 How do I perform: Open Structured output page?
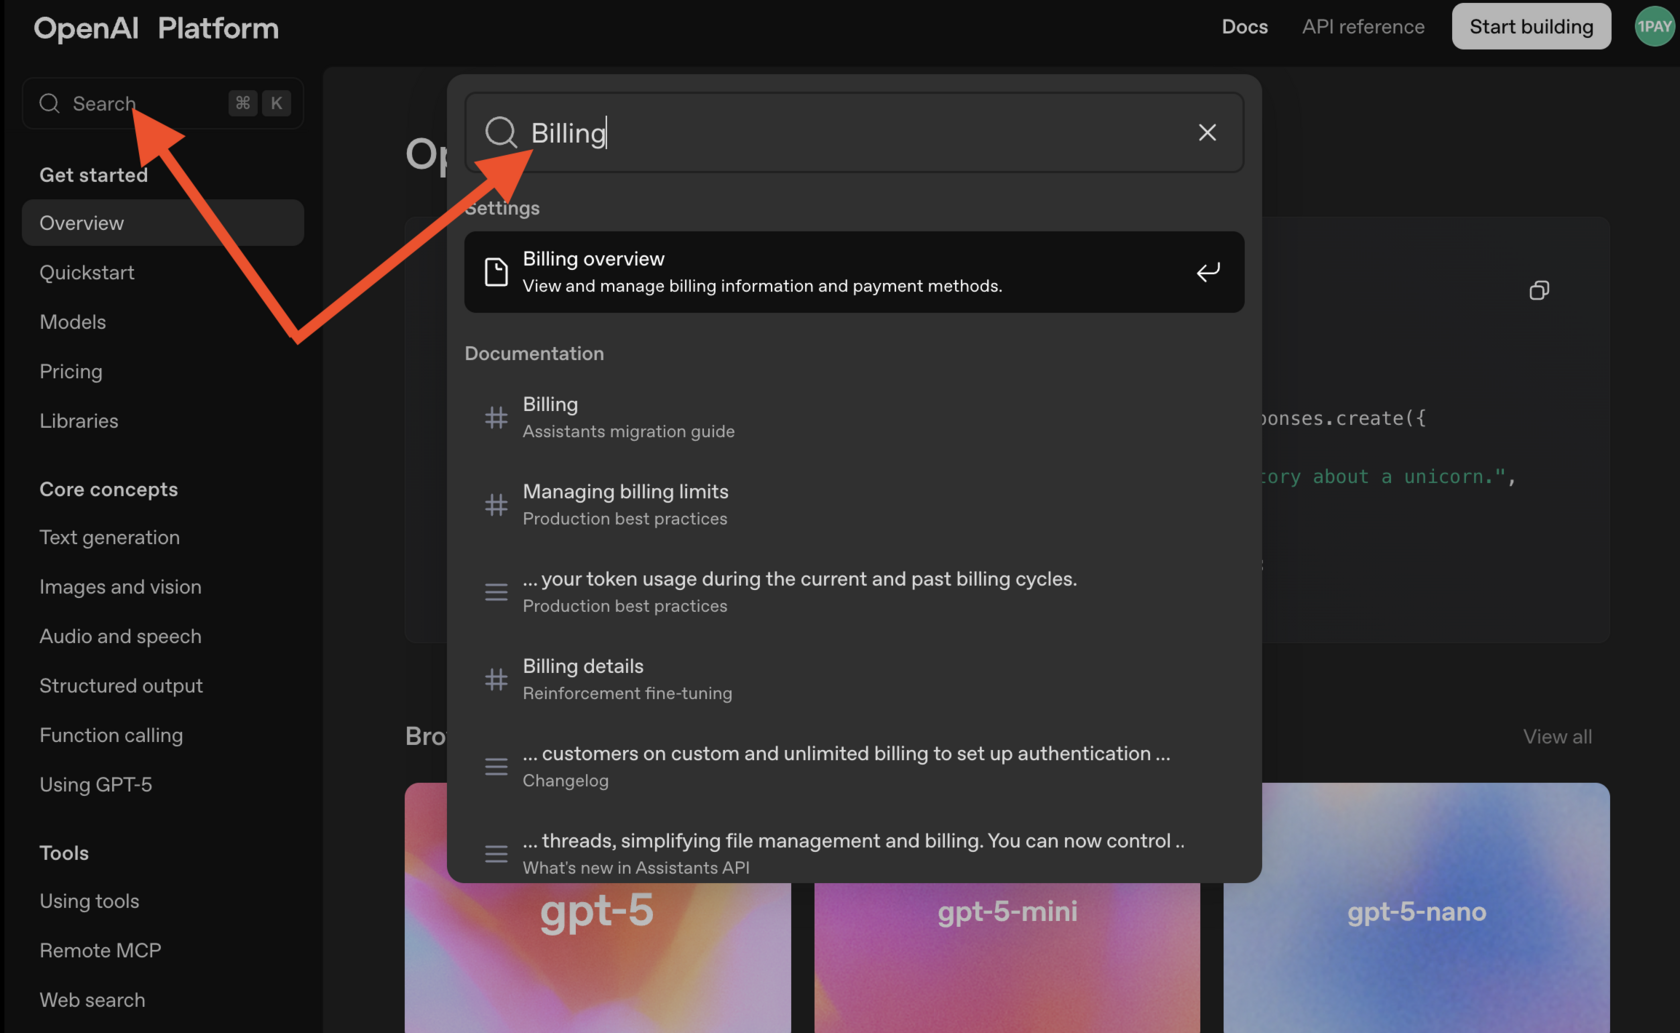[x=121, y=686]
